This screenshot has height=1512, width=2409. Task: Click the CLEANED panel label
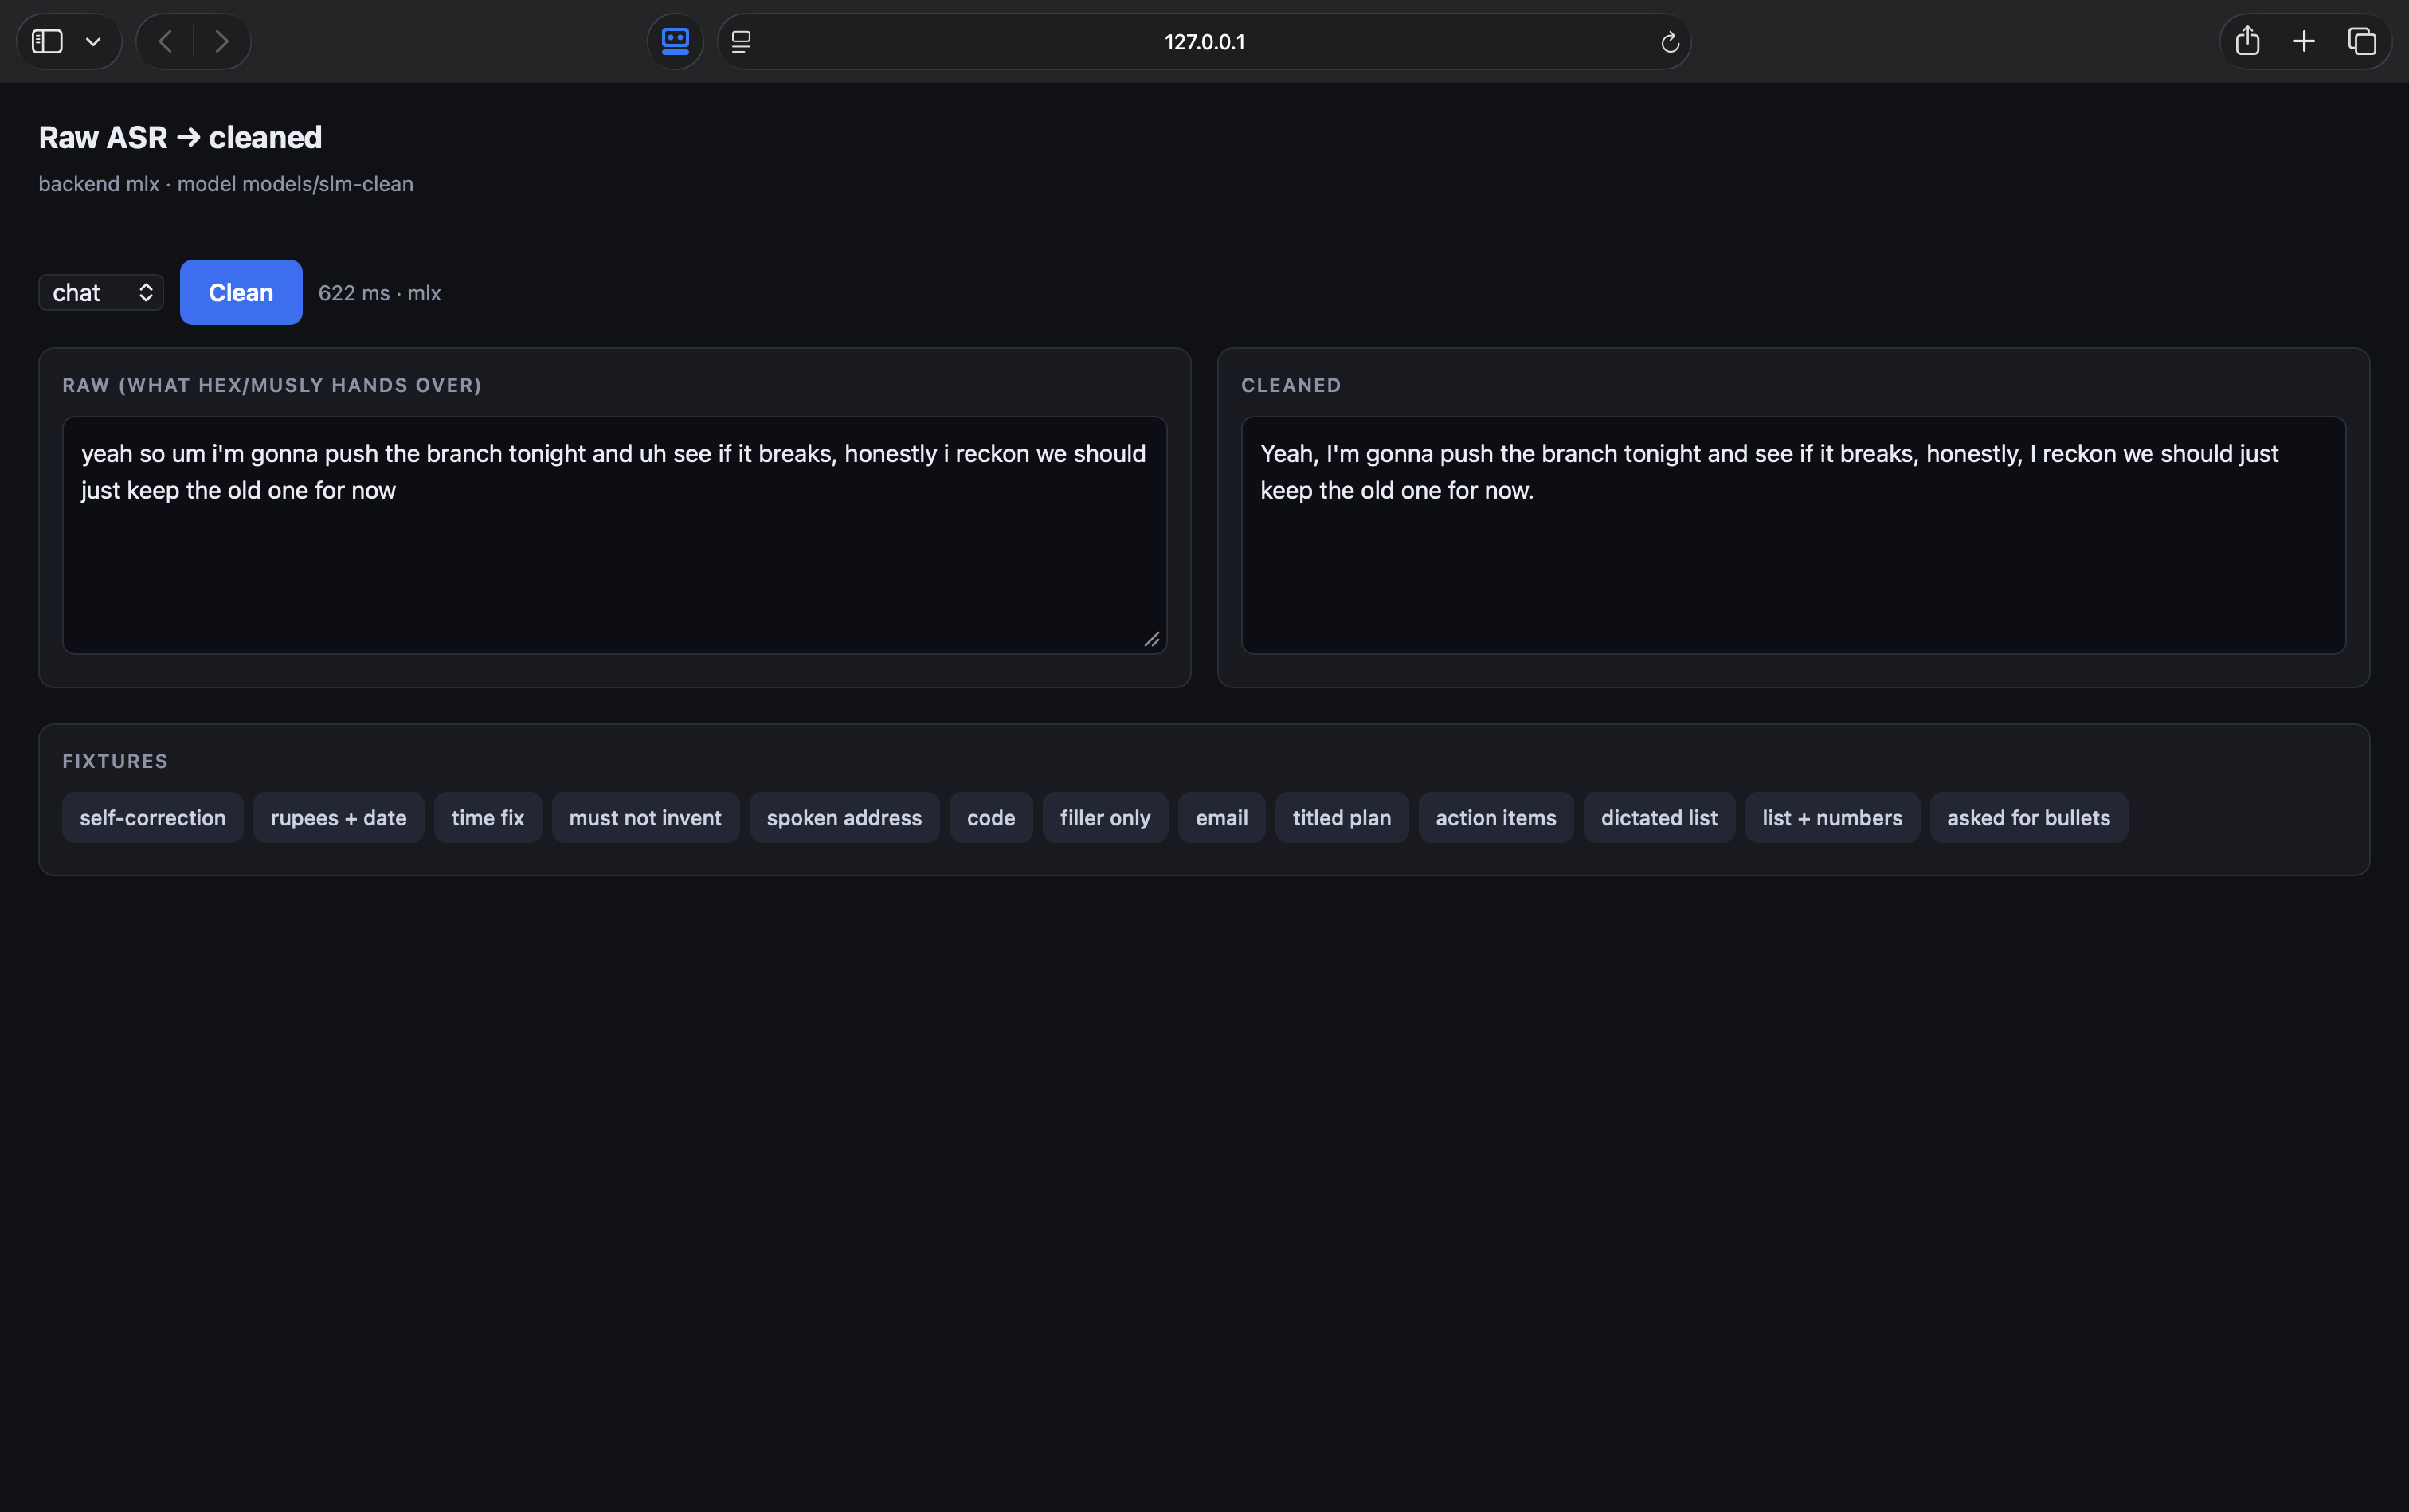click(1291, 385)
